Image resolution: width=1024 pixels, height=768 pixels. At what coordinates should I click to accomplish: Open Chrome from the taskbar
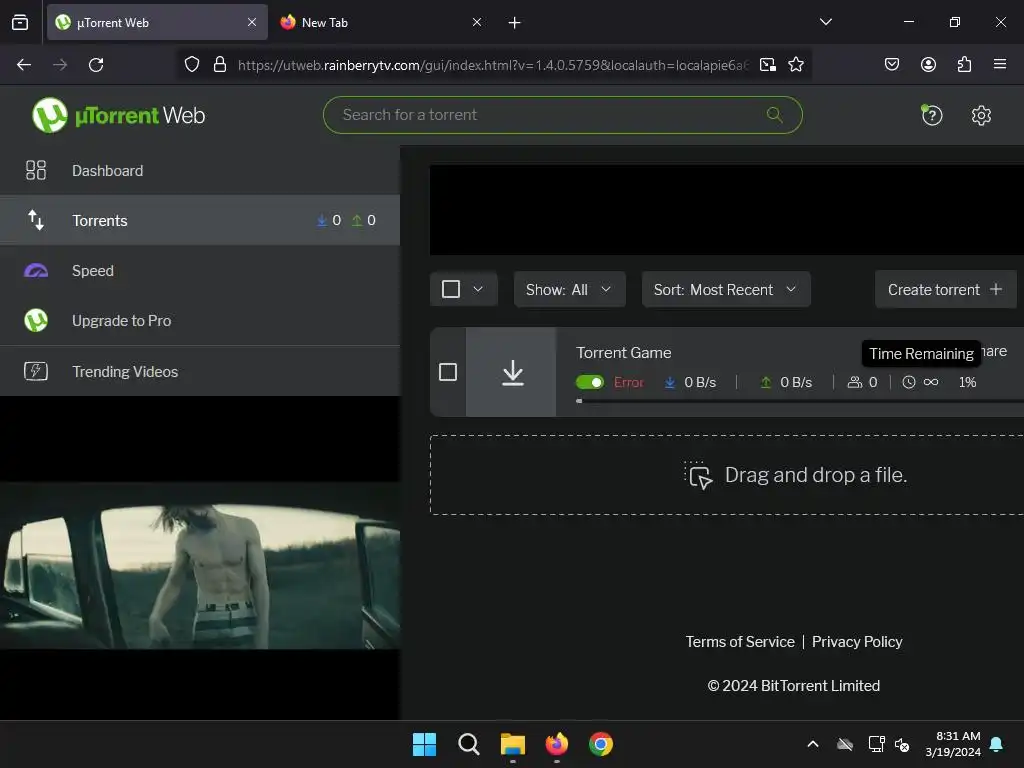click(x=601, y=744)
